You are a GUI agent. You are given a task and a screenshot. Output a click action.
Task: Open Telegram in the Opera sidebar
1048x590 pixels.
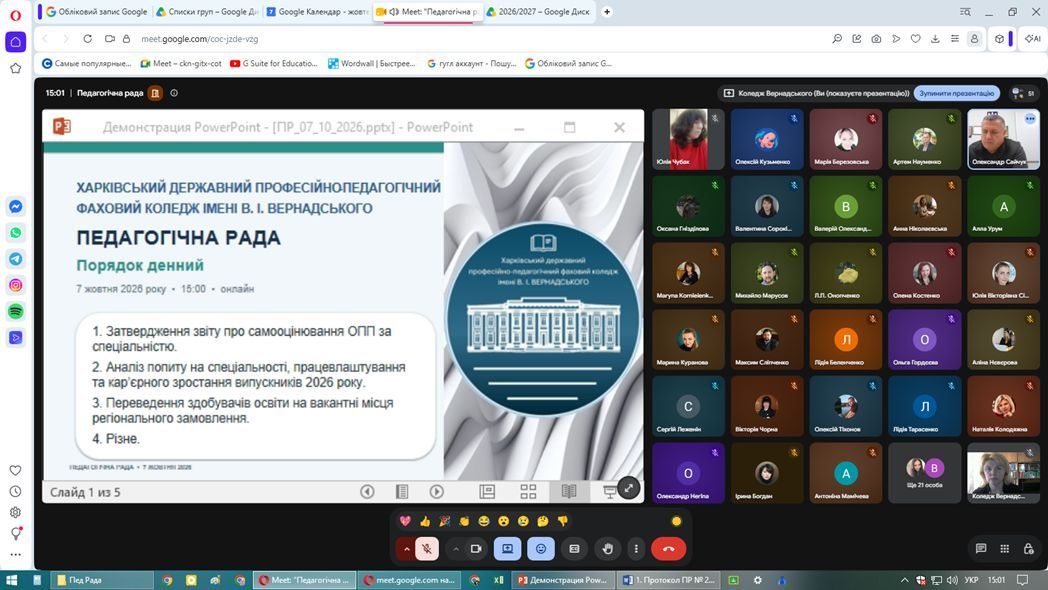click(15, 259)
